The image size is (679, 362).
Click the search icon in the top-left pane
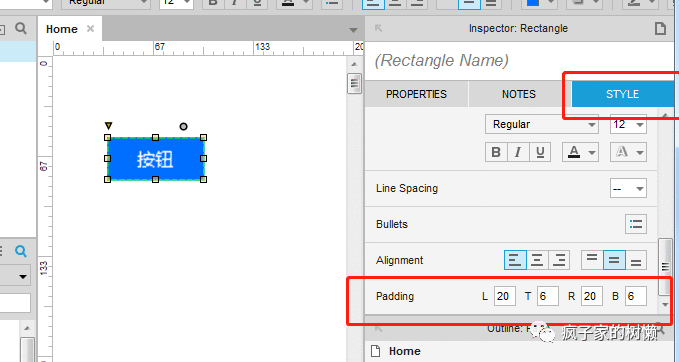tap(21, 29)
